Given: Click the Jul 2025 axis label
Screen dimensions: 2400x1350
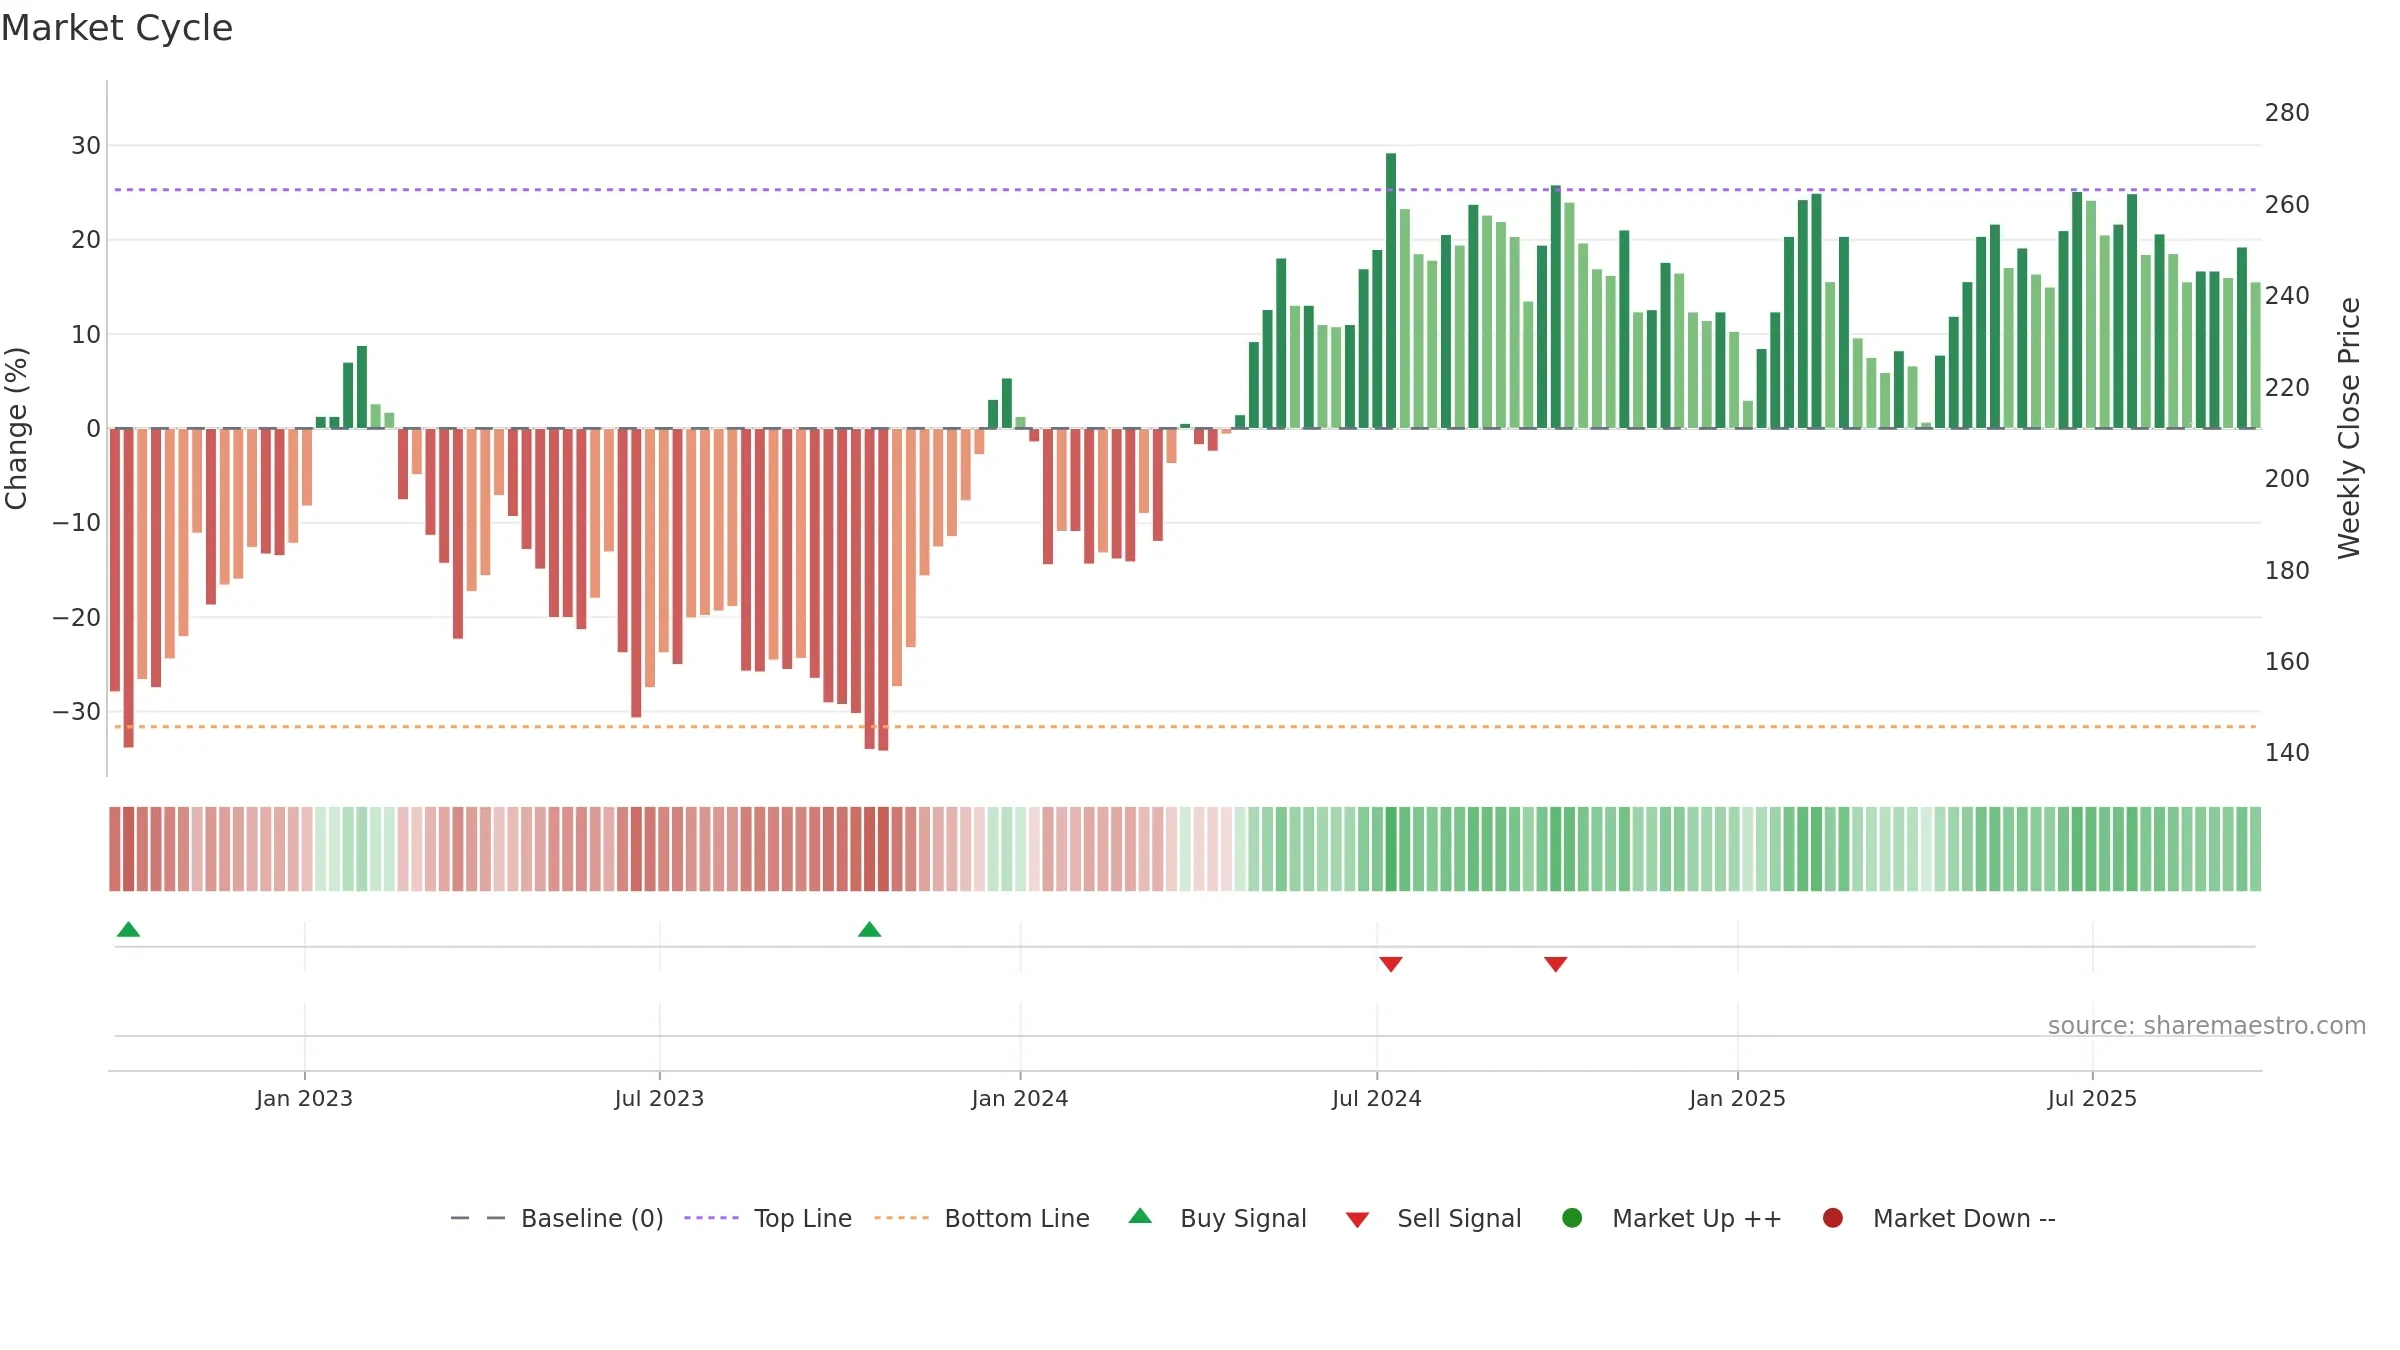Looking at the screenshot, I should click(2092, 1098).
